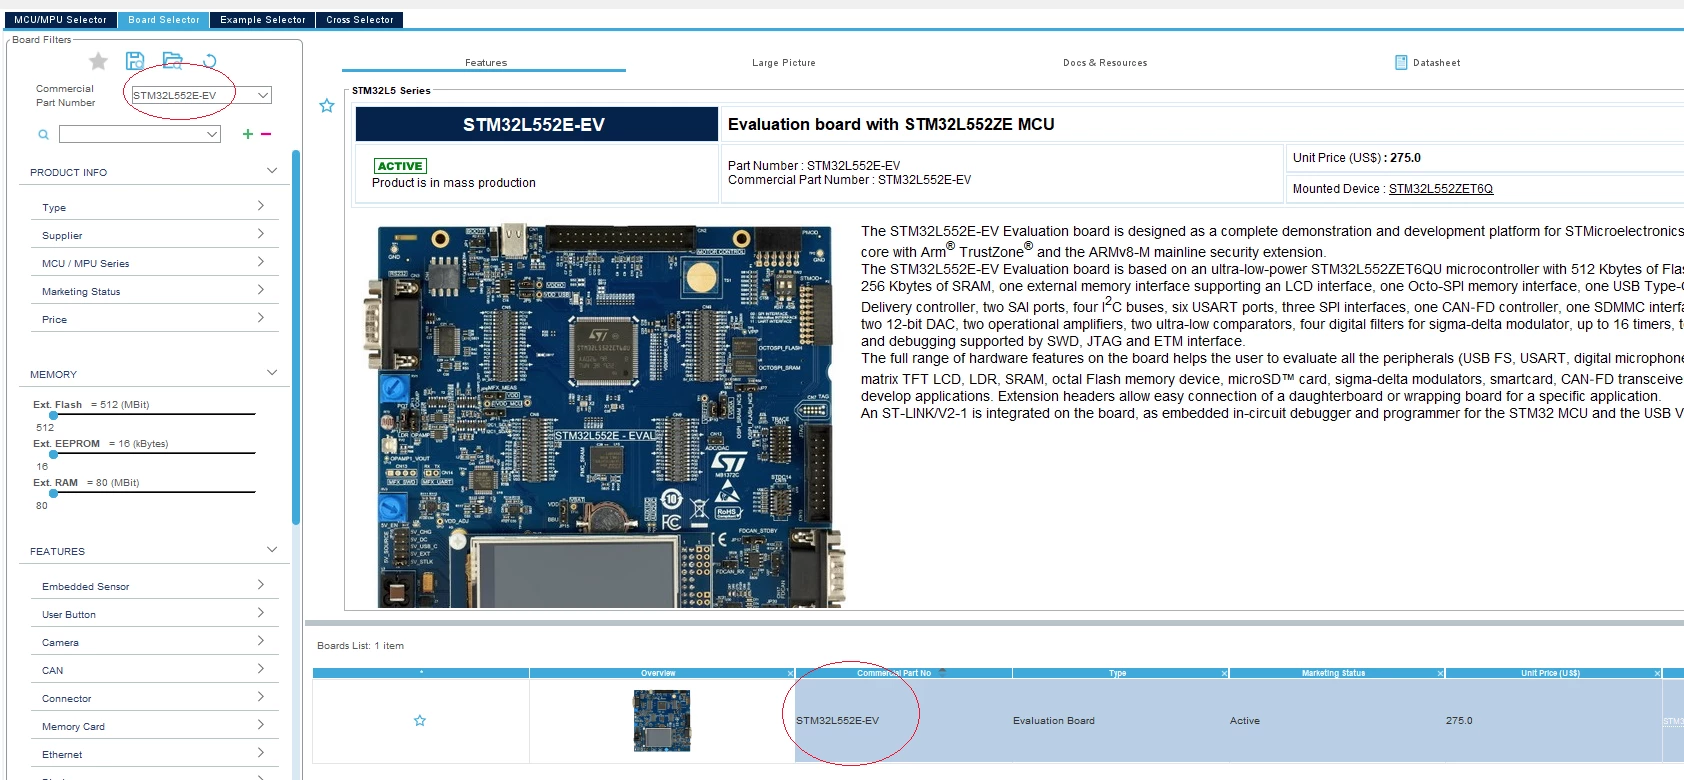Collapse the MEMORY section

click(x=272, y=373)
